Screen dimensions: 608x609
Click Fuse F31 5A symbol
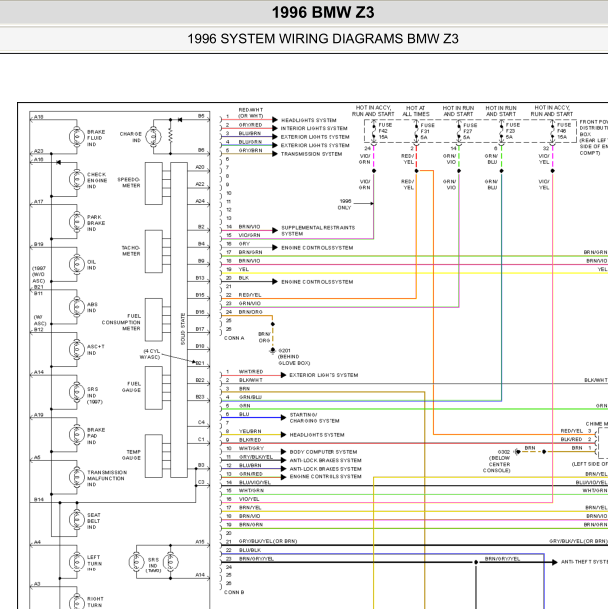[x=416, y=132]
